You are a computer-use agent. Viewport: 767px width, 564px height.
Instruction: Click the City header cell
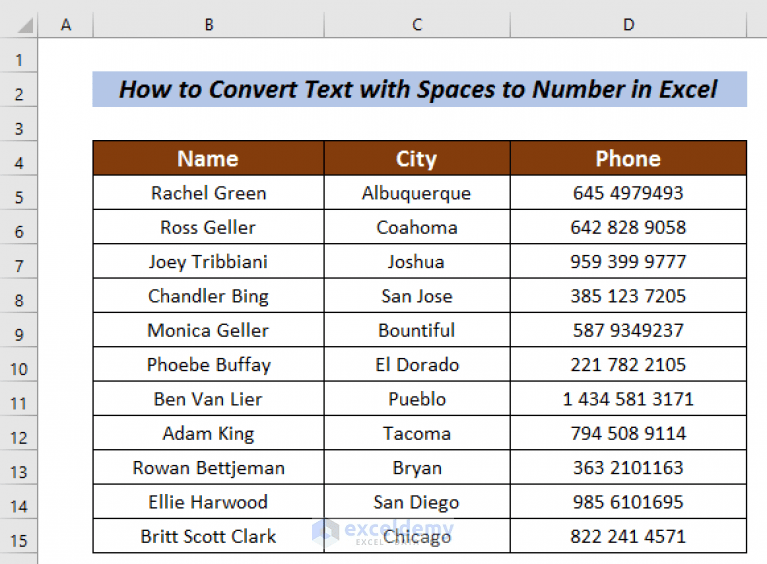click(x=417, y=158)
